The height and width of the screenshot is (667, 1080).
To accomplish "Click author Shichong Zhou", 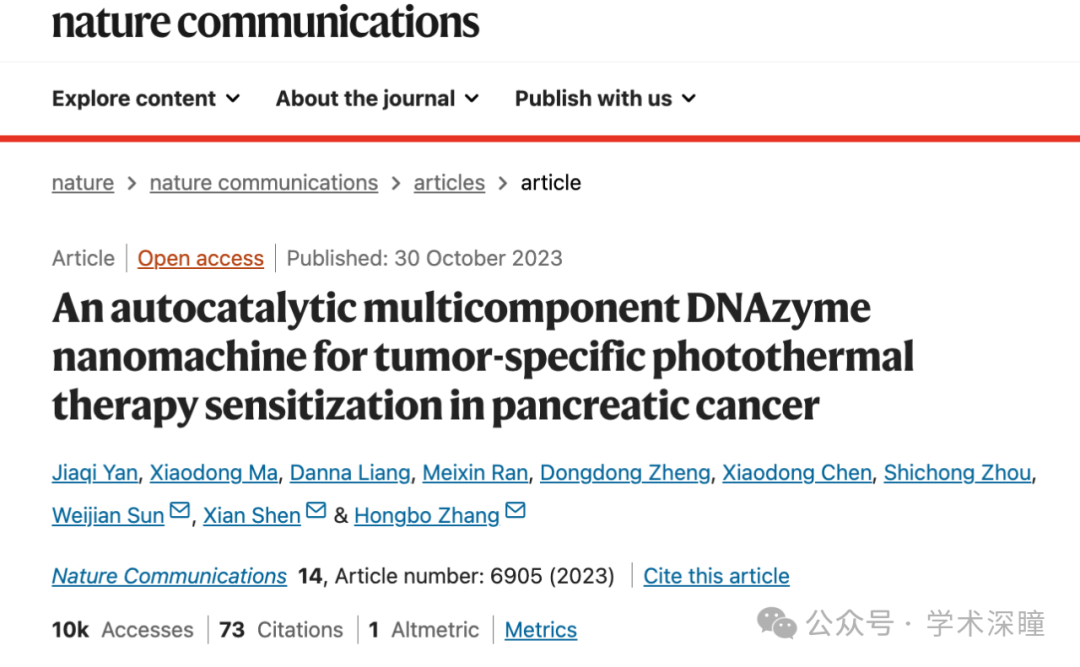I will tap(957, 473).
